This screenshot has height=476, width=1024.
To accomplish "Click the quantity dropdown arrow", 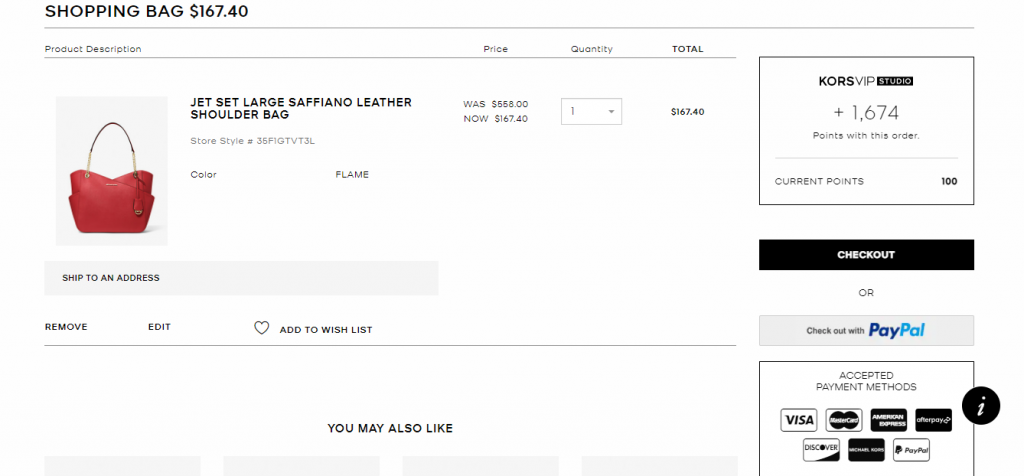I will [611, 112].
